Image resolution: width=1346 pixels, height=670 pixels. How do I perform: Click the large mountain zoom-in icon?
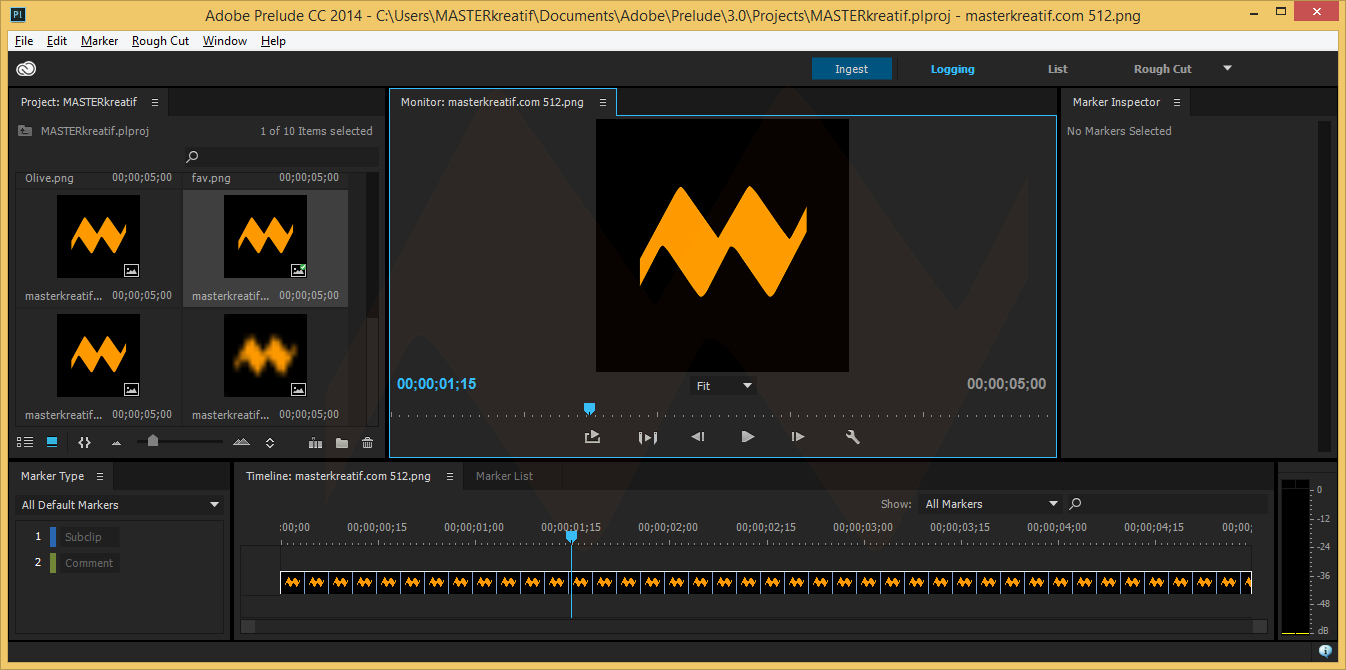[241, 442]
